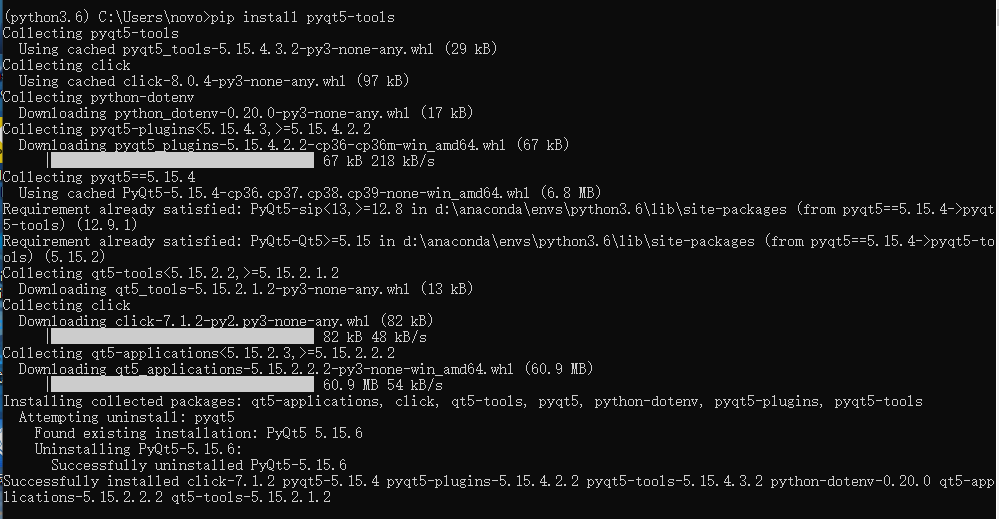Click the "Collecting pyqt5==5.15.4" line
This screenshot has width=999, height=519.
99,177
